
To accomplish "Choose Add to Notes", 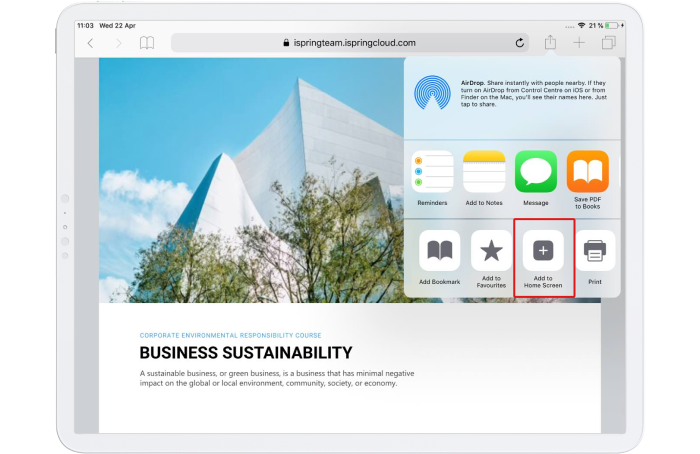I will point(484,172).
